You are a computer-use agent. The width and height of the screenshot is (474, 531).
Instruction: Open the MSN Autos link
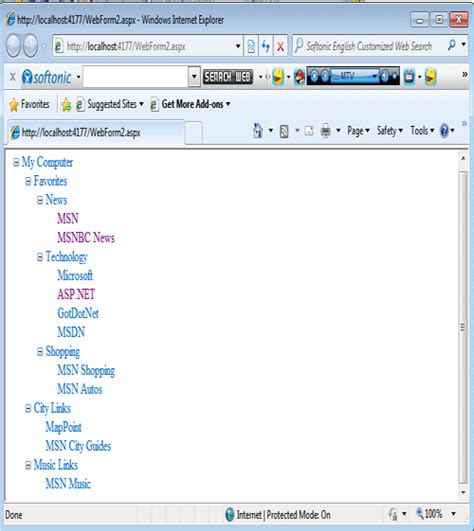tap(80, 389)
